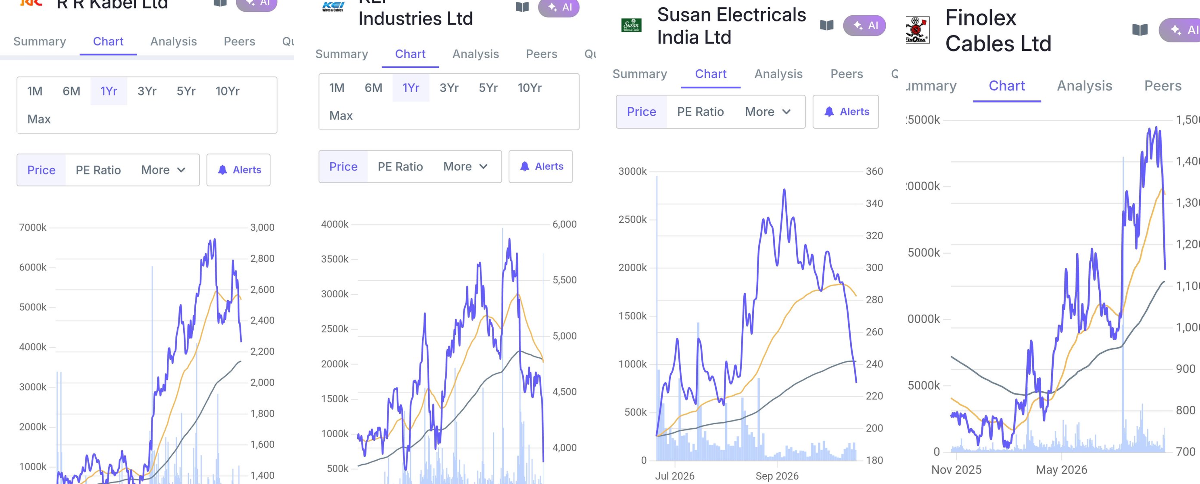Click the Finolex Cables company logo

[920, 30]
